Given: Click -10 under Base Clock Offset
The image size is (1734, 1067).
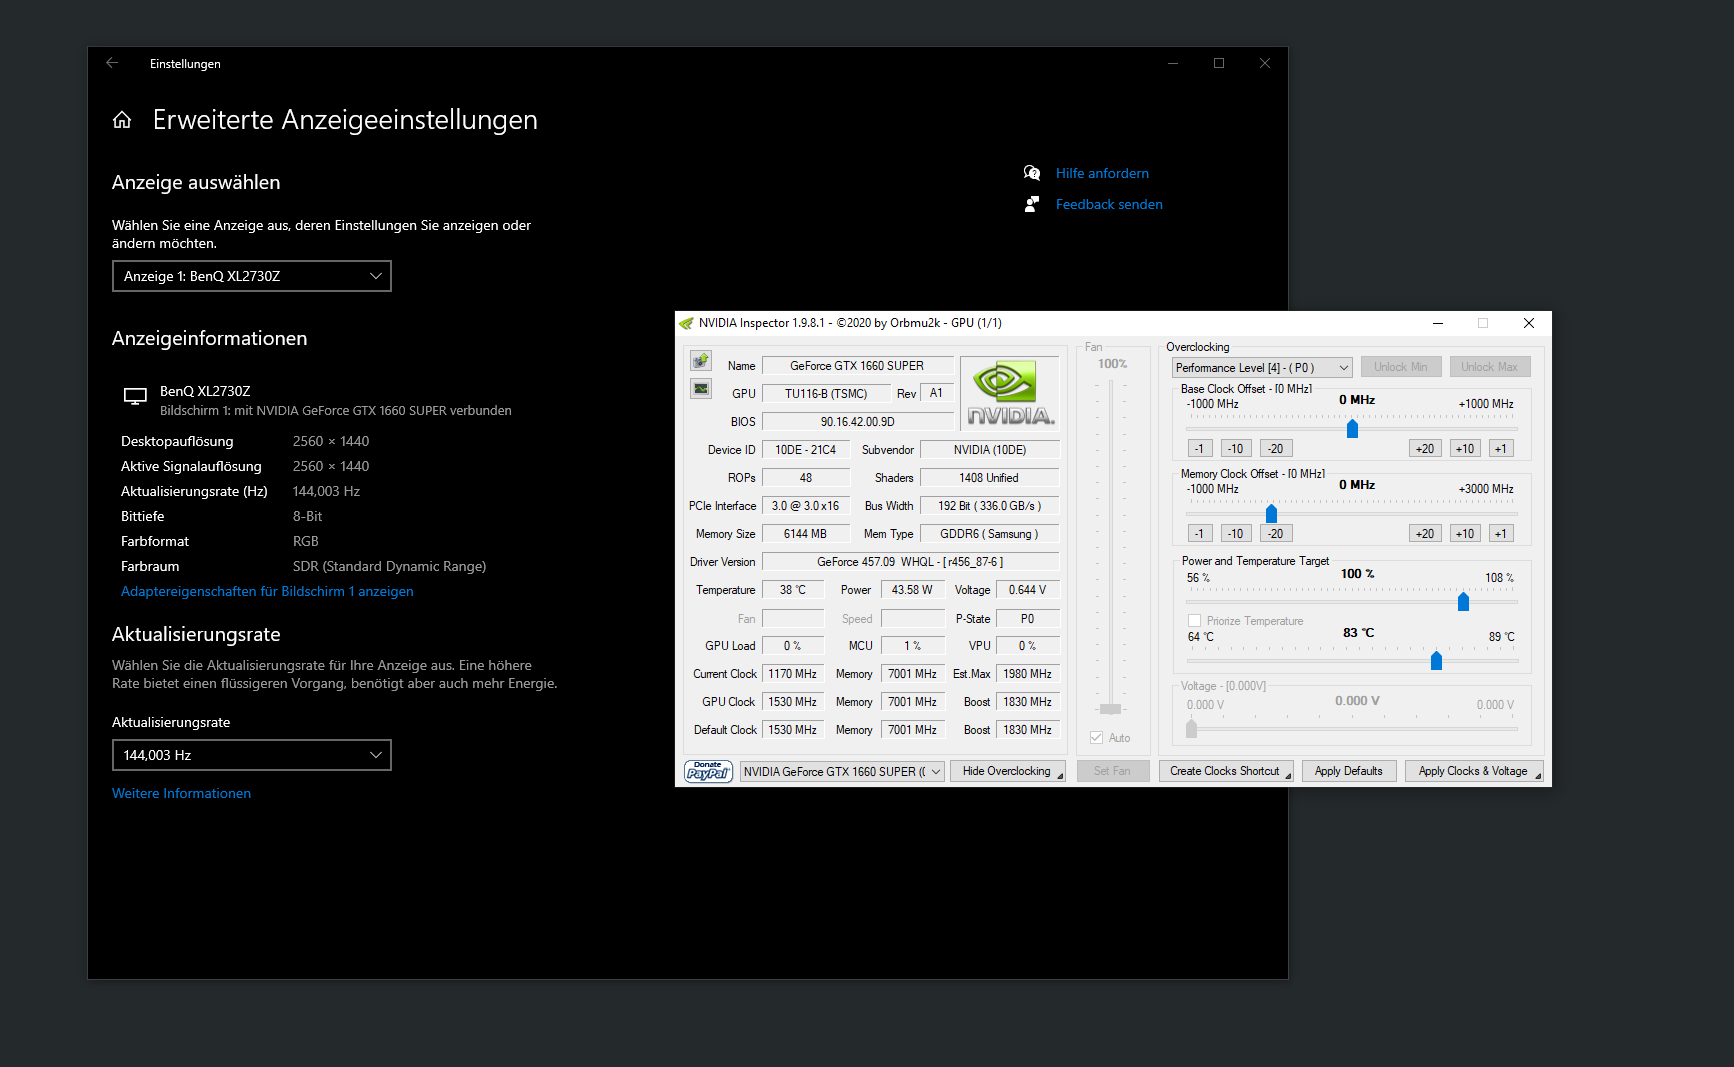Looking at the screenshot, I should [1236, 448].
